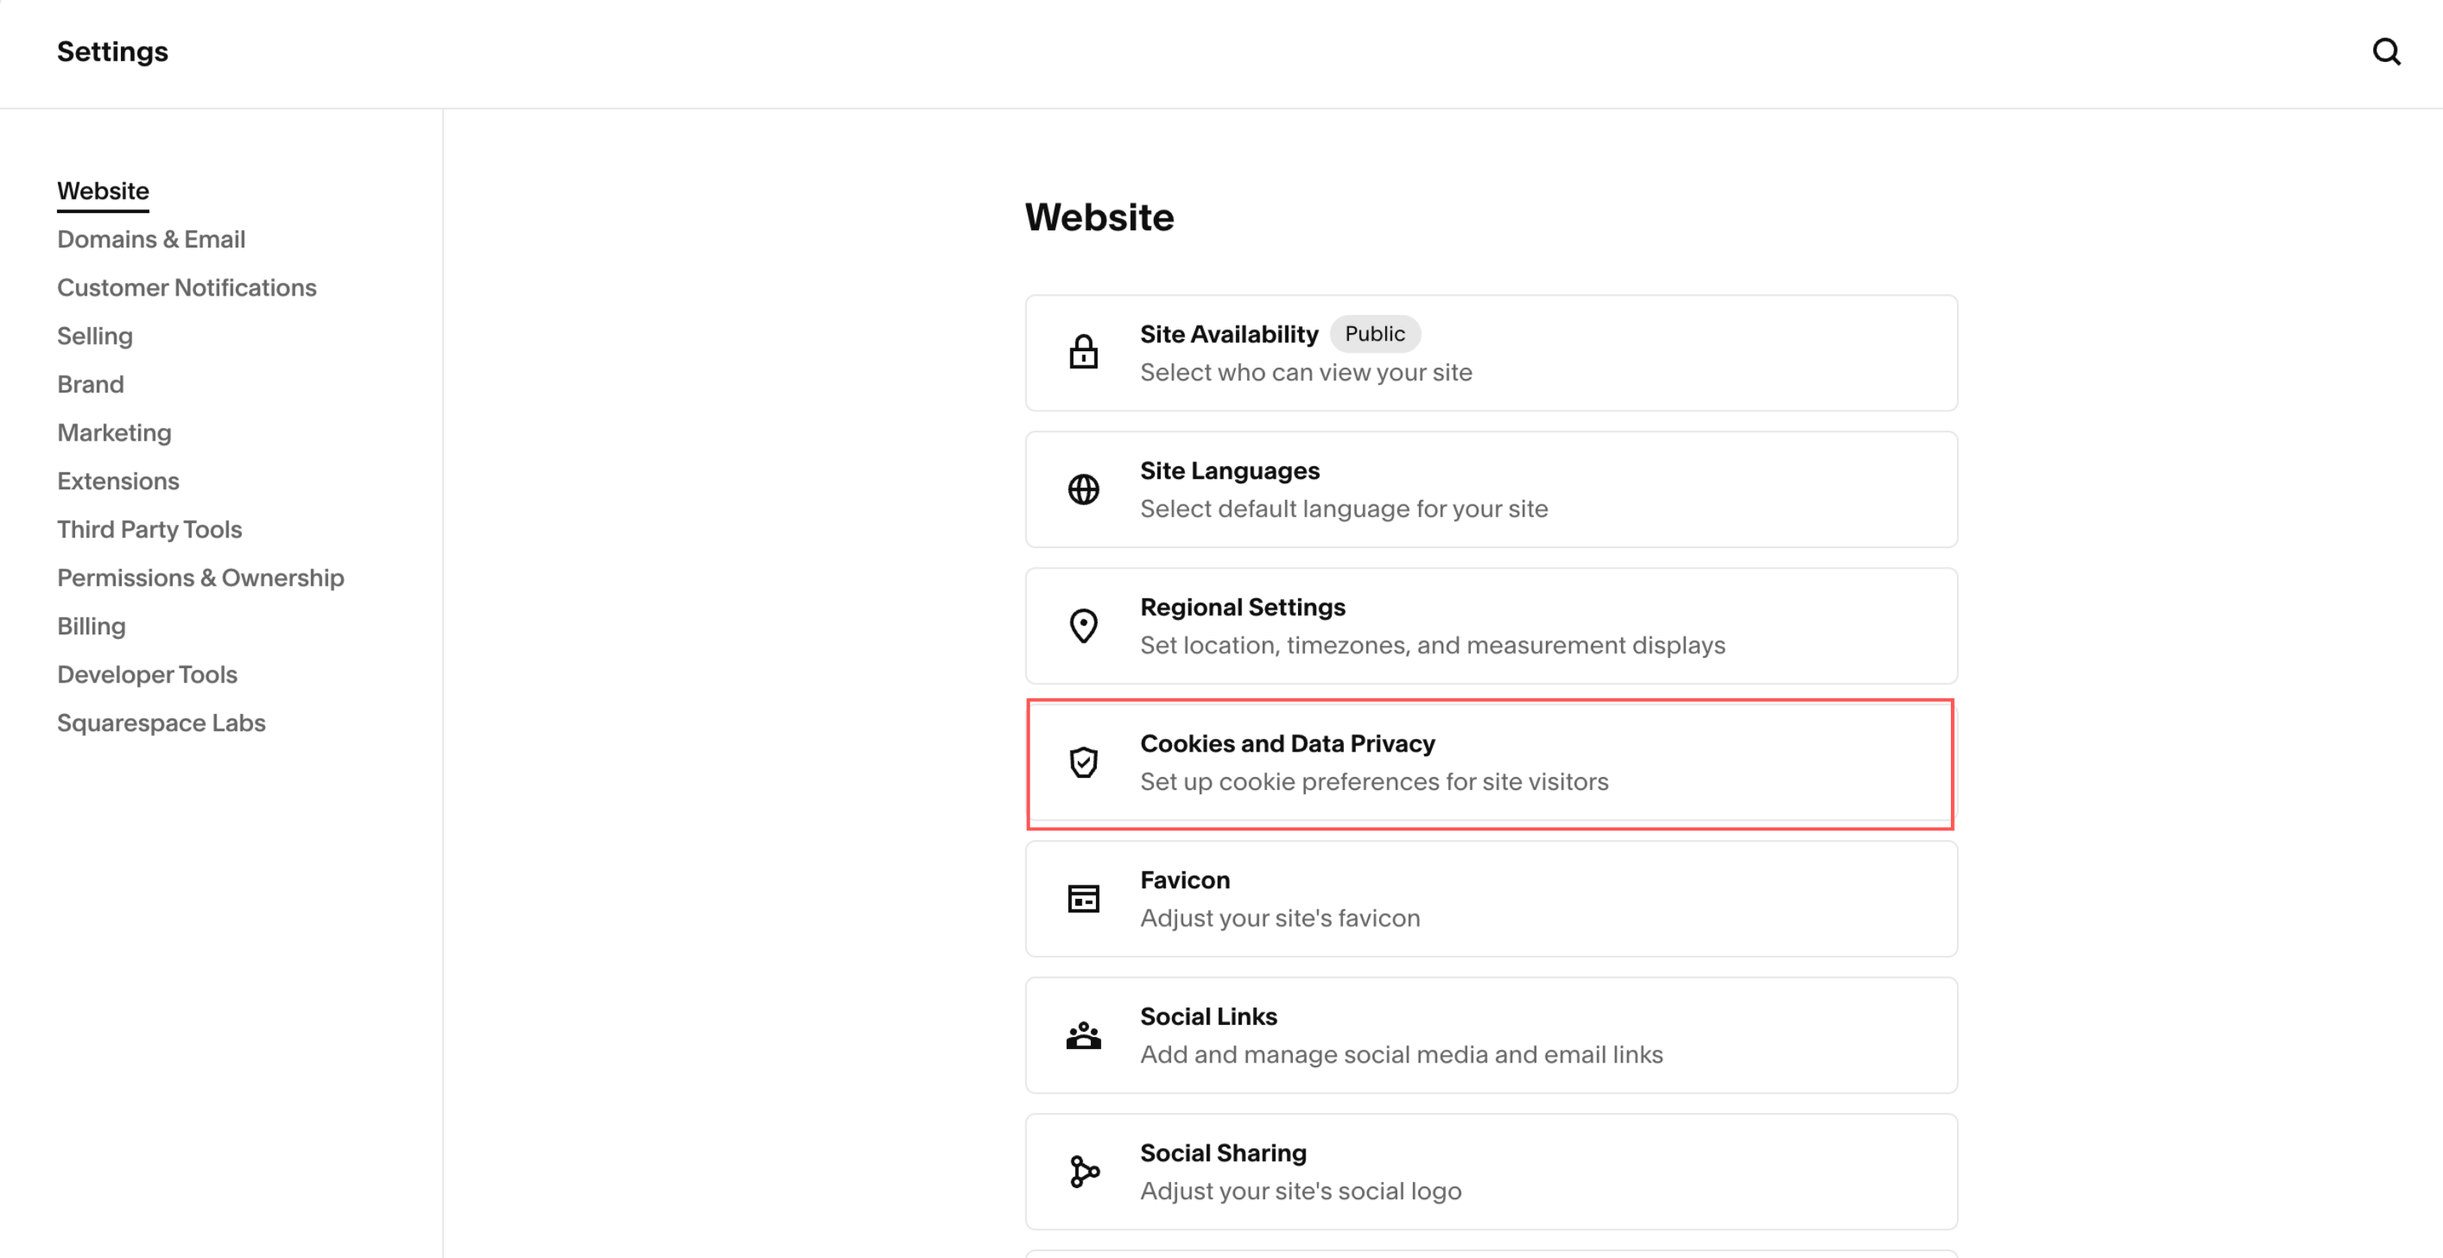2443x1258 pixels.
Task: Click "Set location, timezones, and measurement displays"
Action: tap(1433, 645)
